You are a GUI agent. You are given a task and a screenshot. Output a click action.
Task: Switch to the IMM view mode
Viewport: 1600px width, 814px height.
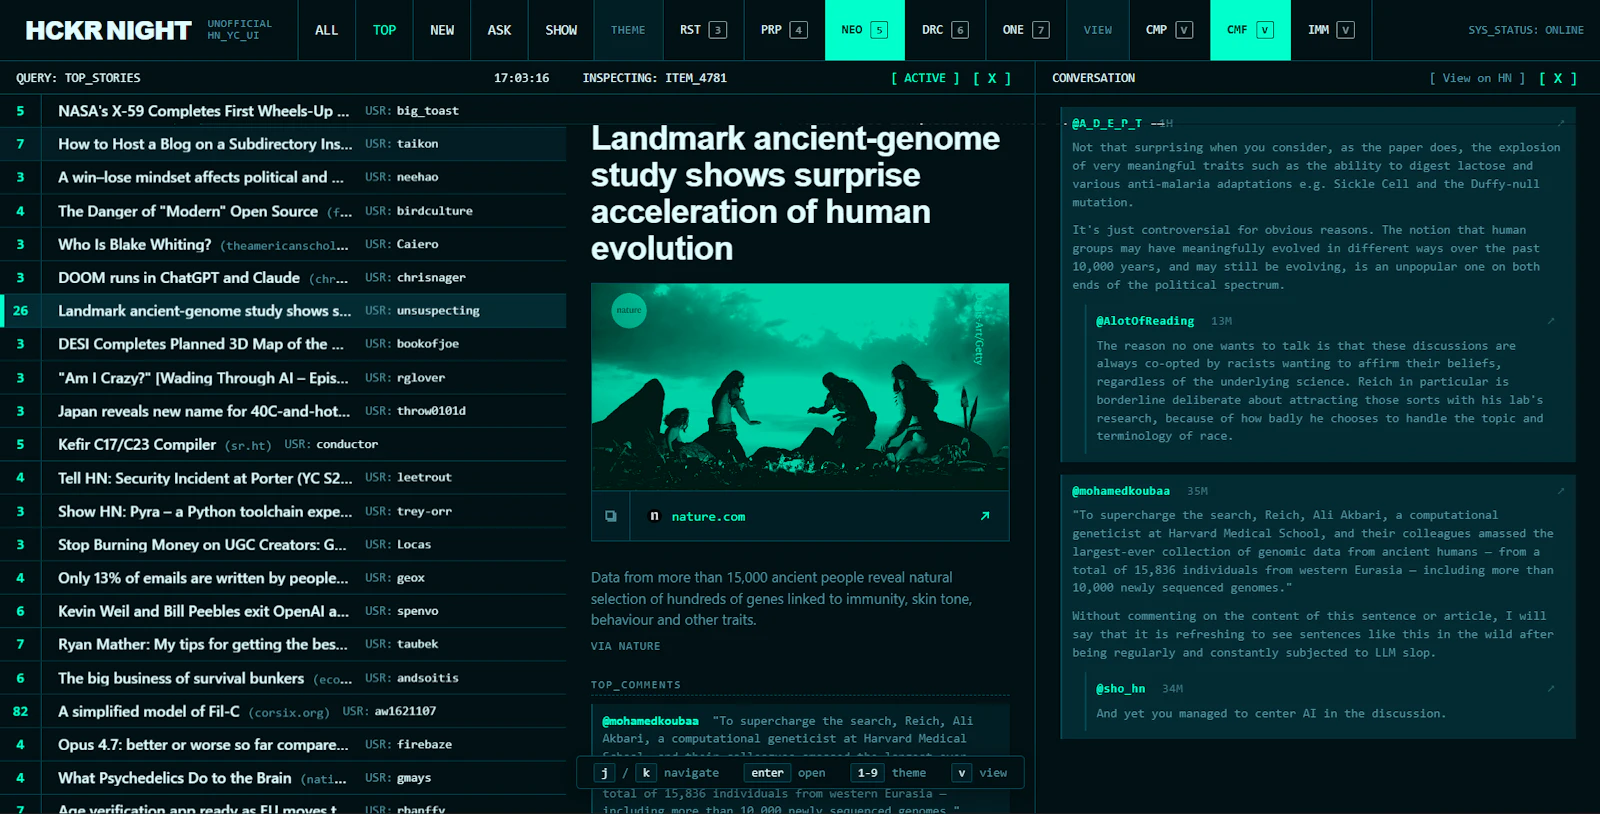[1331, 30]
